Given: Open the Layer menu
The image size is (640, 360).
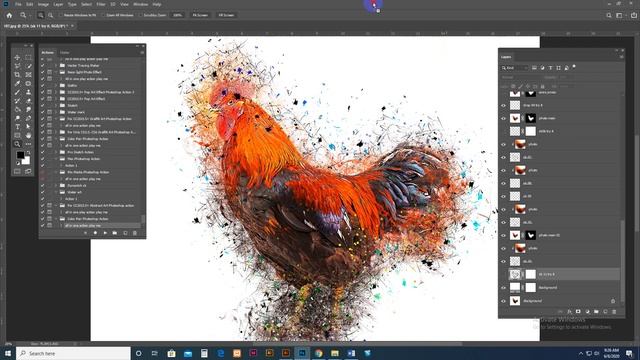Looking at the screenshot, I should pos(58,4).
